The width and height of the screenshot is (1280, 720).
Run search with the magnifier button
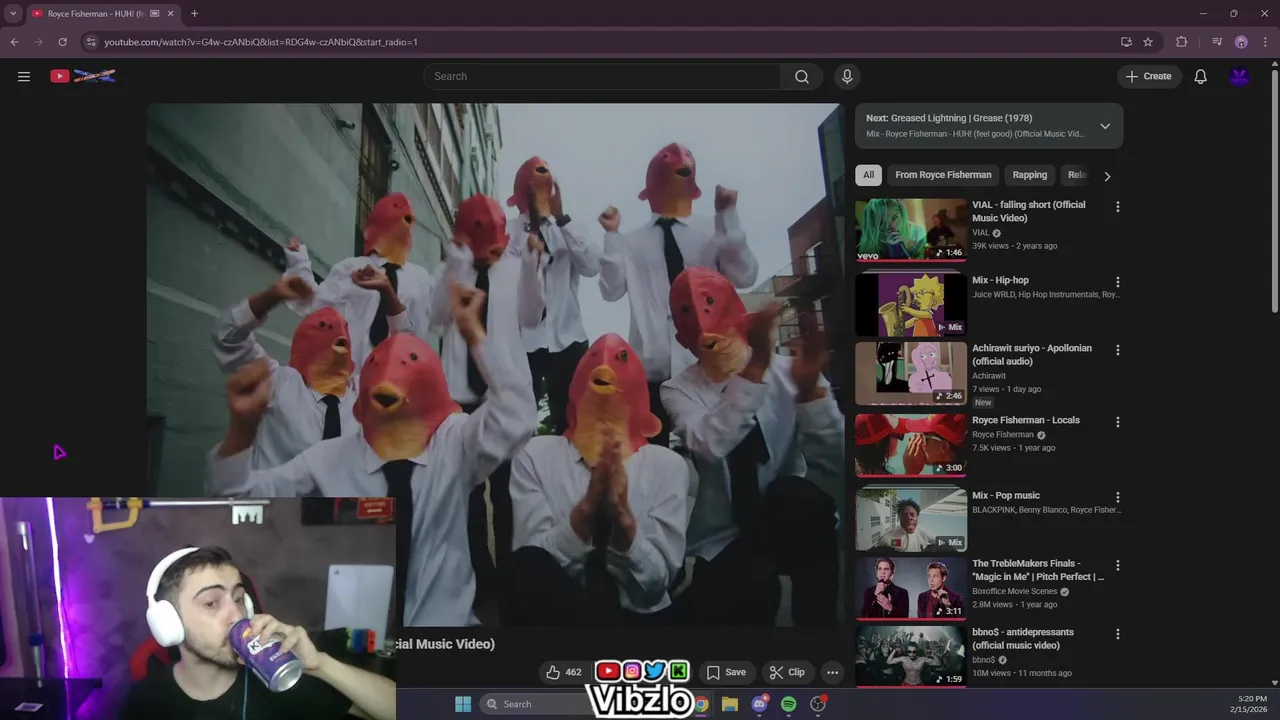[801, 76]
